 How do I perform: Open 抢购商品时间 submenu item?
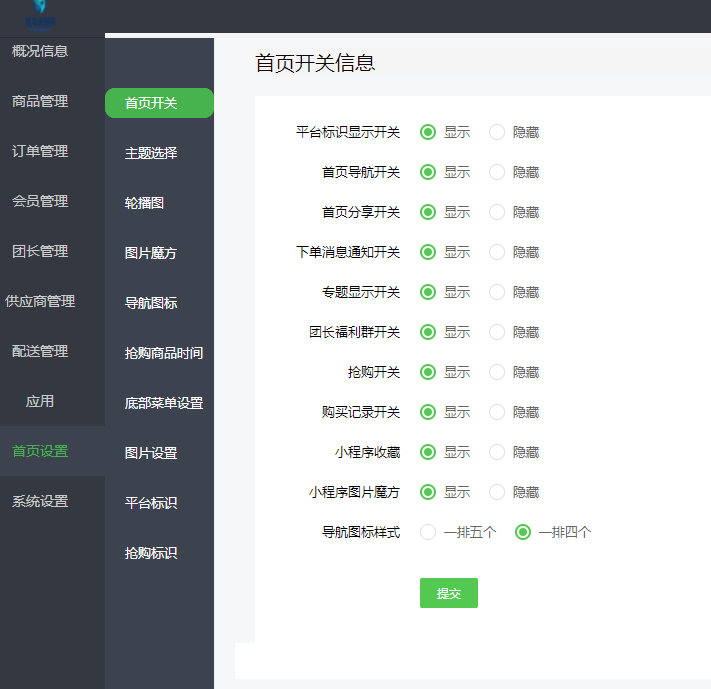point(164,353)
